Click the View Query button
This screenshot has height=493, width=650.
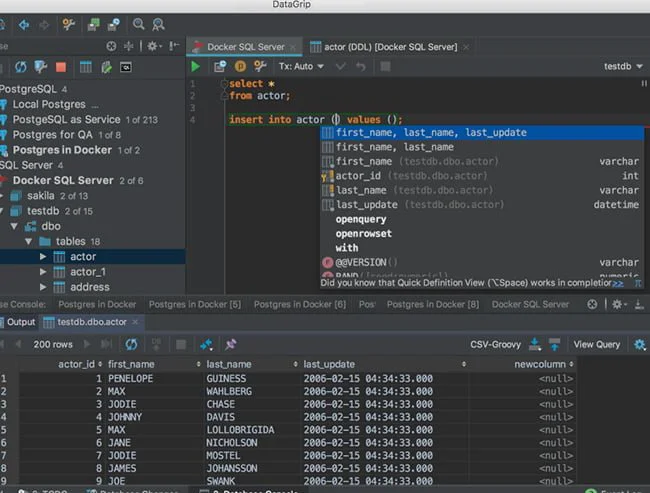pos(597,345)
